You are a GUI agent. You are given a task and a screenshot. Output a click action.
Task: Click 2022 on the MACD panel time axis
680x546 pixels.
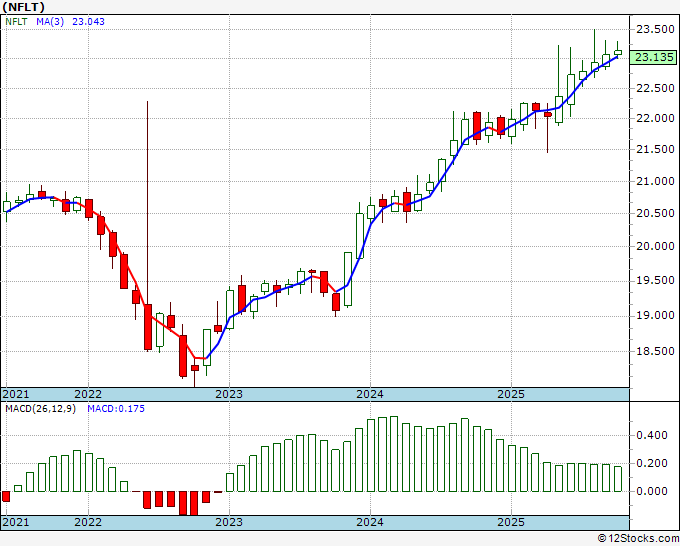point(88,522)
